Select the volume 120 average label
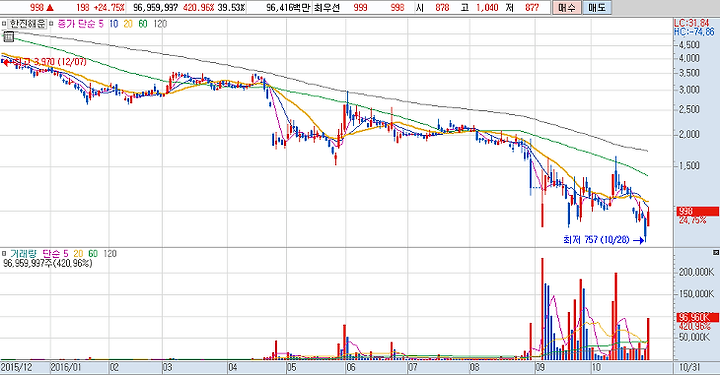Screen dimensions: 720x375 [110, 253]
